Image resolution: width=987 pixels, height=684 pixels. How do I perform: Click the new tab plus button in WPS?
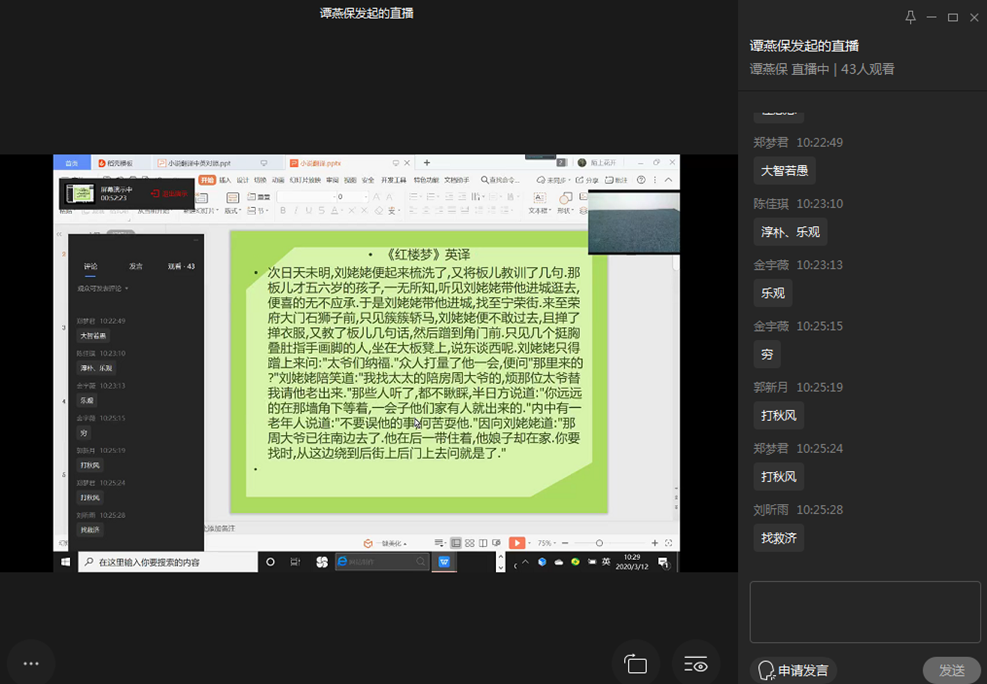(x=427, y=163)
